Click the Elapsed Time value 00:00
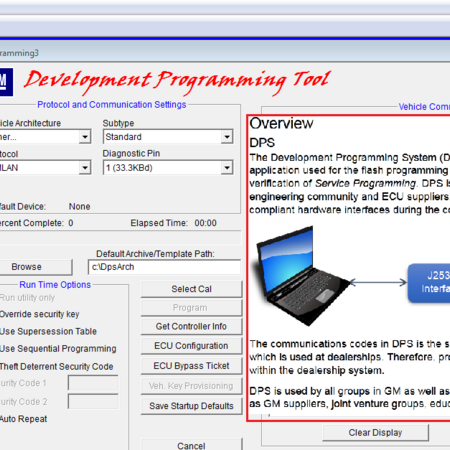450x450 pixels. pyautogui.click(x=205, y=223)
